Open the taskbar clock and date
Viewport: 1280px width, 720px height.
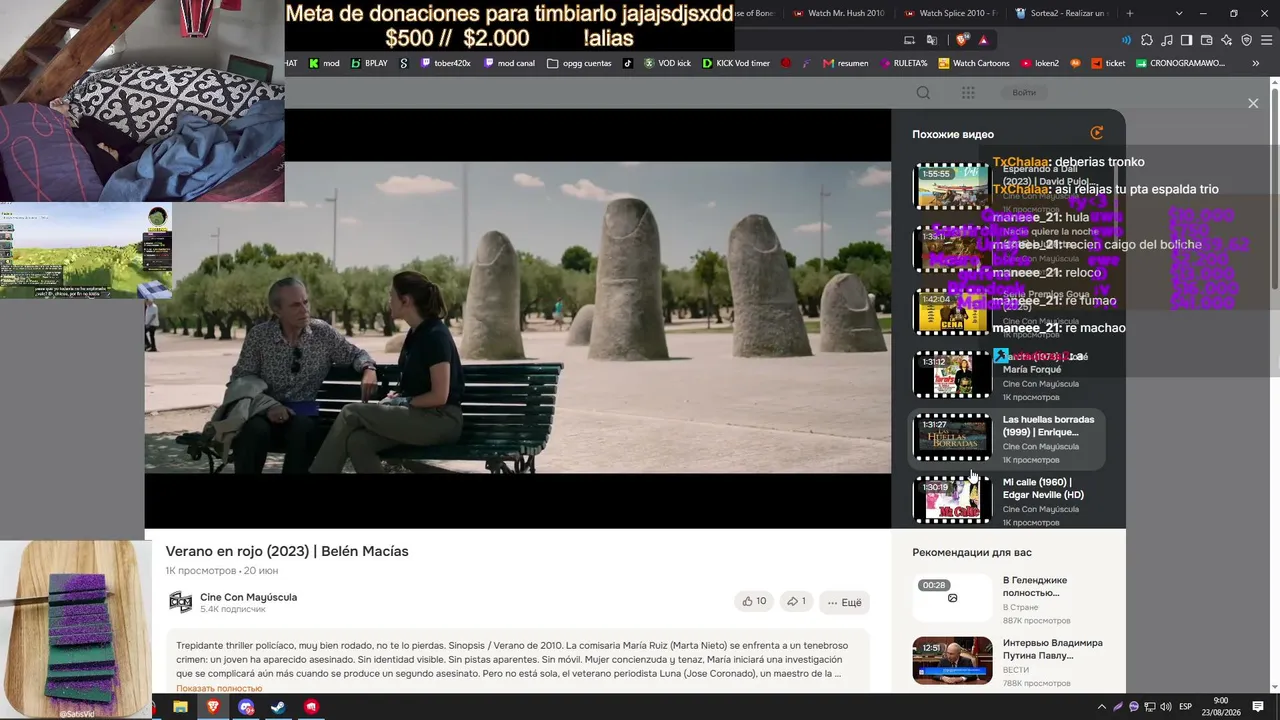coord(1220,707)
